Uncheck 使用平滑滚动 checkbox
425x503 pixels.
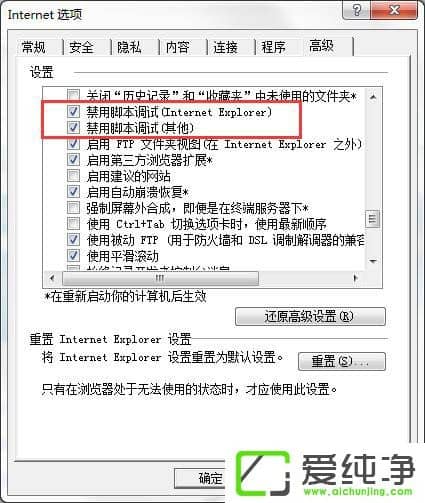point(74,256)
